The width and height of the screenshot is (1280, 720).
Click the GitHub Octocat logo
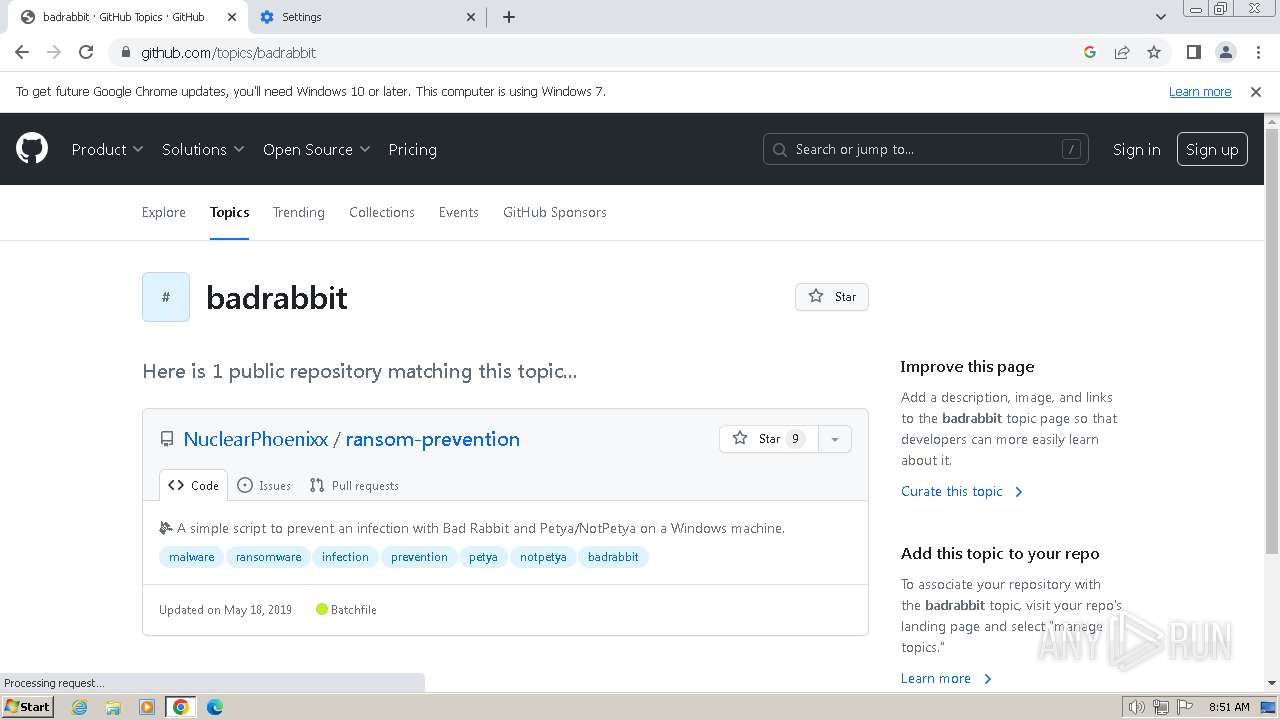click(32, 149)
